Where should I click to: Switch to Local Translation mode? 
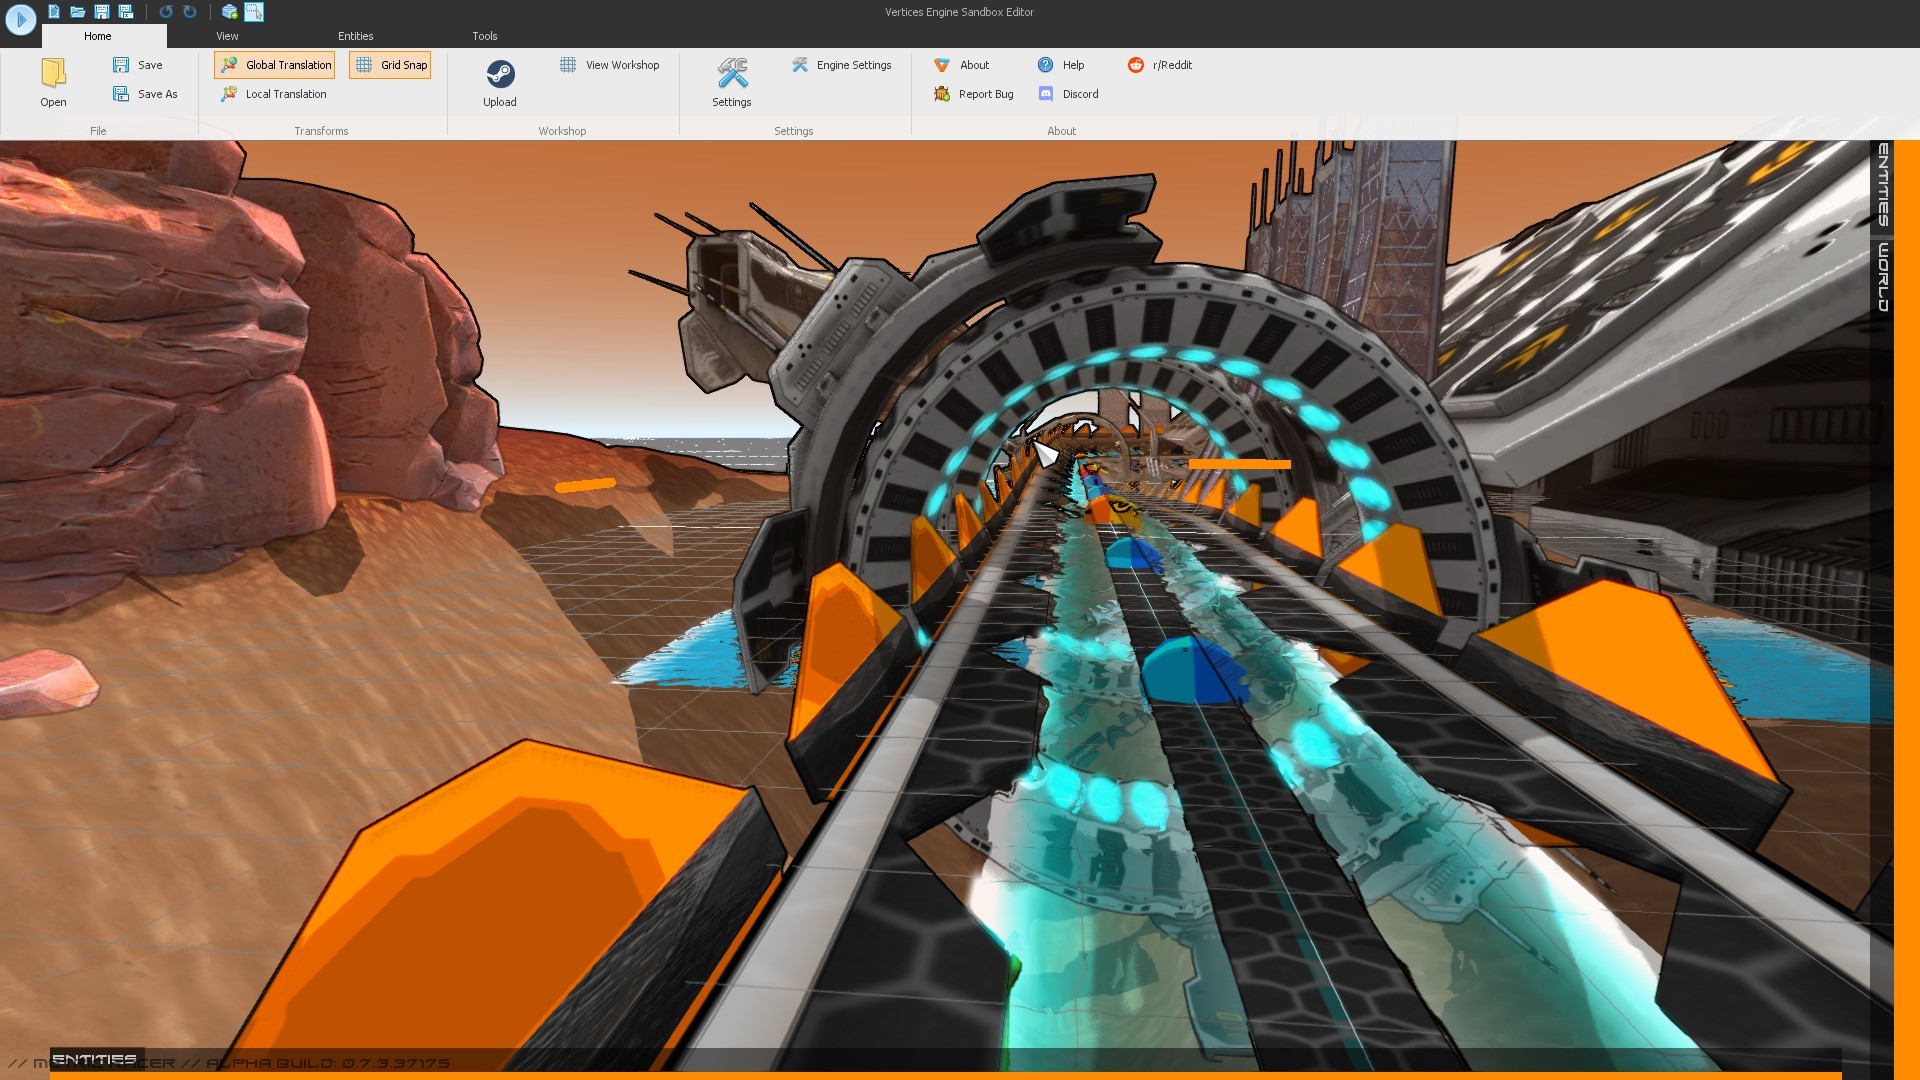click(x=274, y=94)
